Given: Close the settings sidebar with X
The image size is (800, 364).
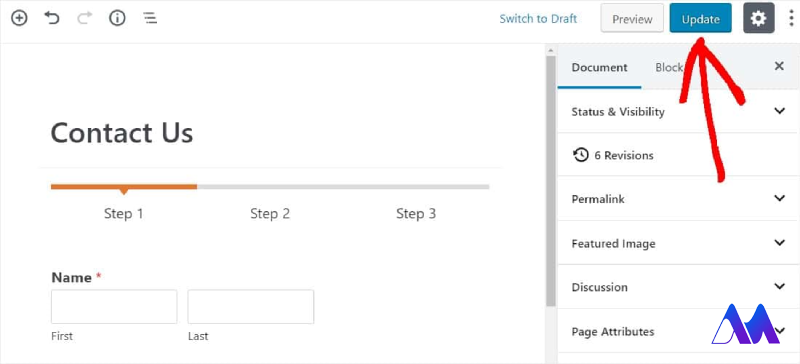Looking at the screenshot, I should click(x=779, y=66).
